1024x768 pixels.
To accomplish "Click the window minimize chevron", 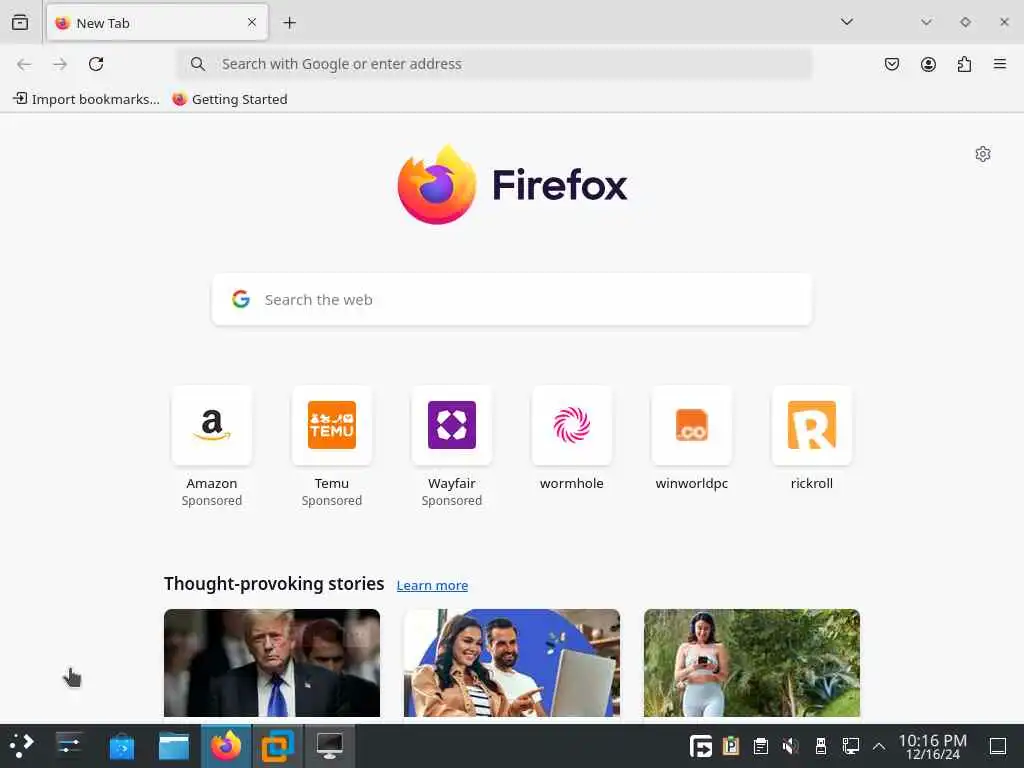I will point(926,22).
